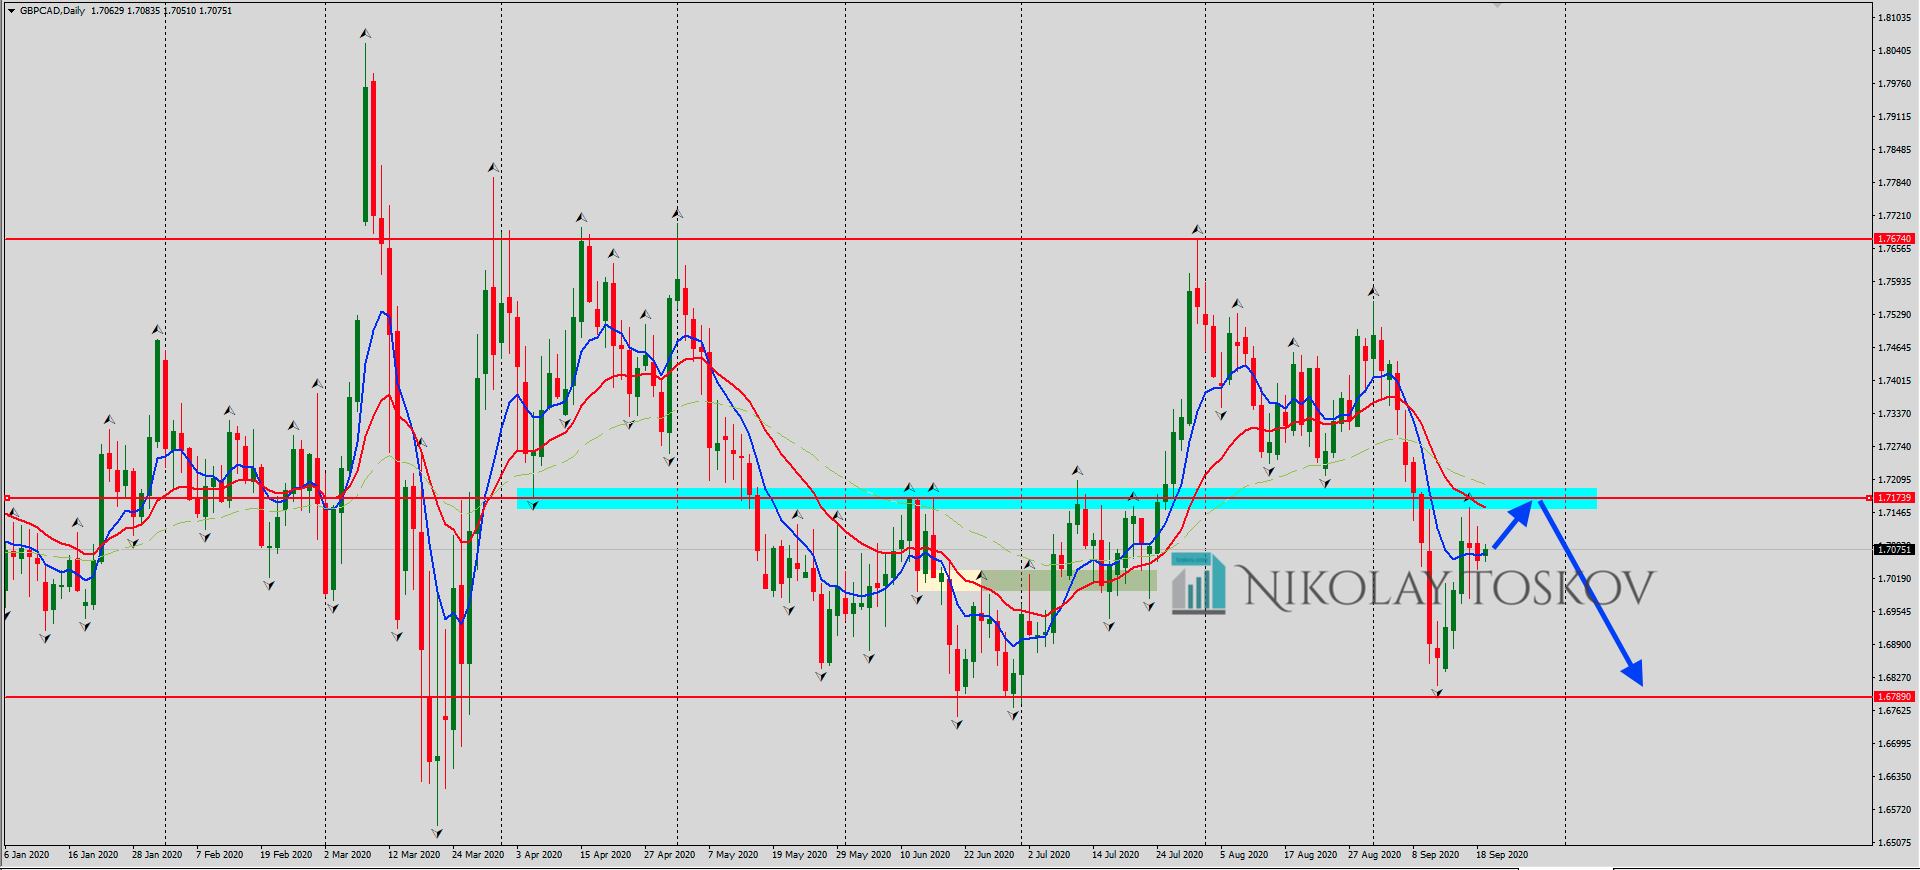Image resolution: width=1920 pixels, height=870 pixels.
Task: Click price axis value 1.69545
Action: (x=1894, y=612)
